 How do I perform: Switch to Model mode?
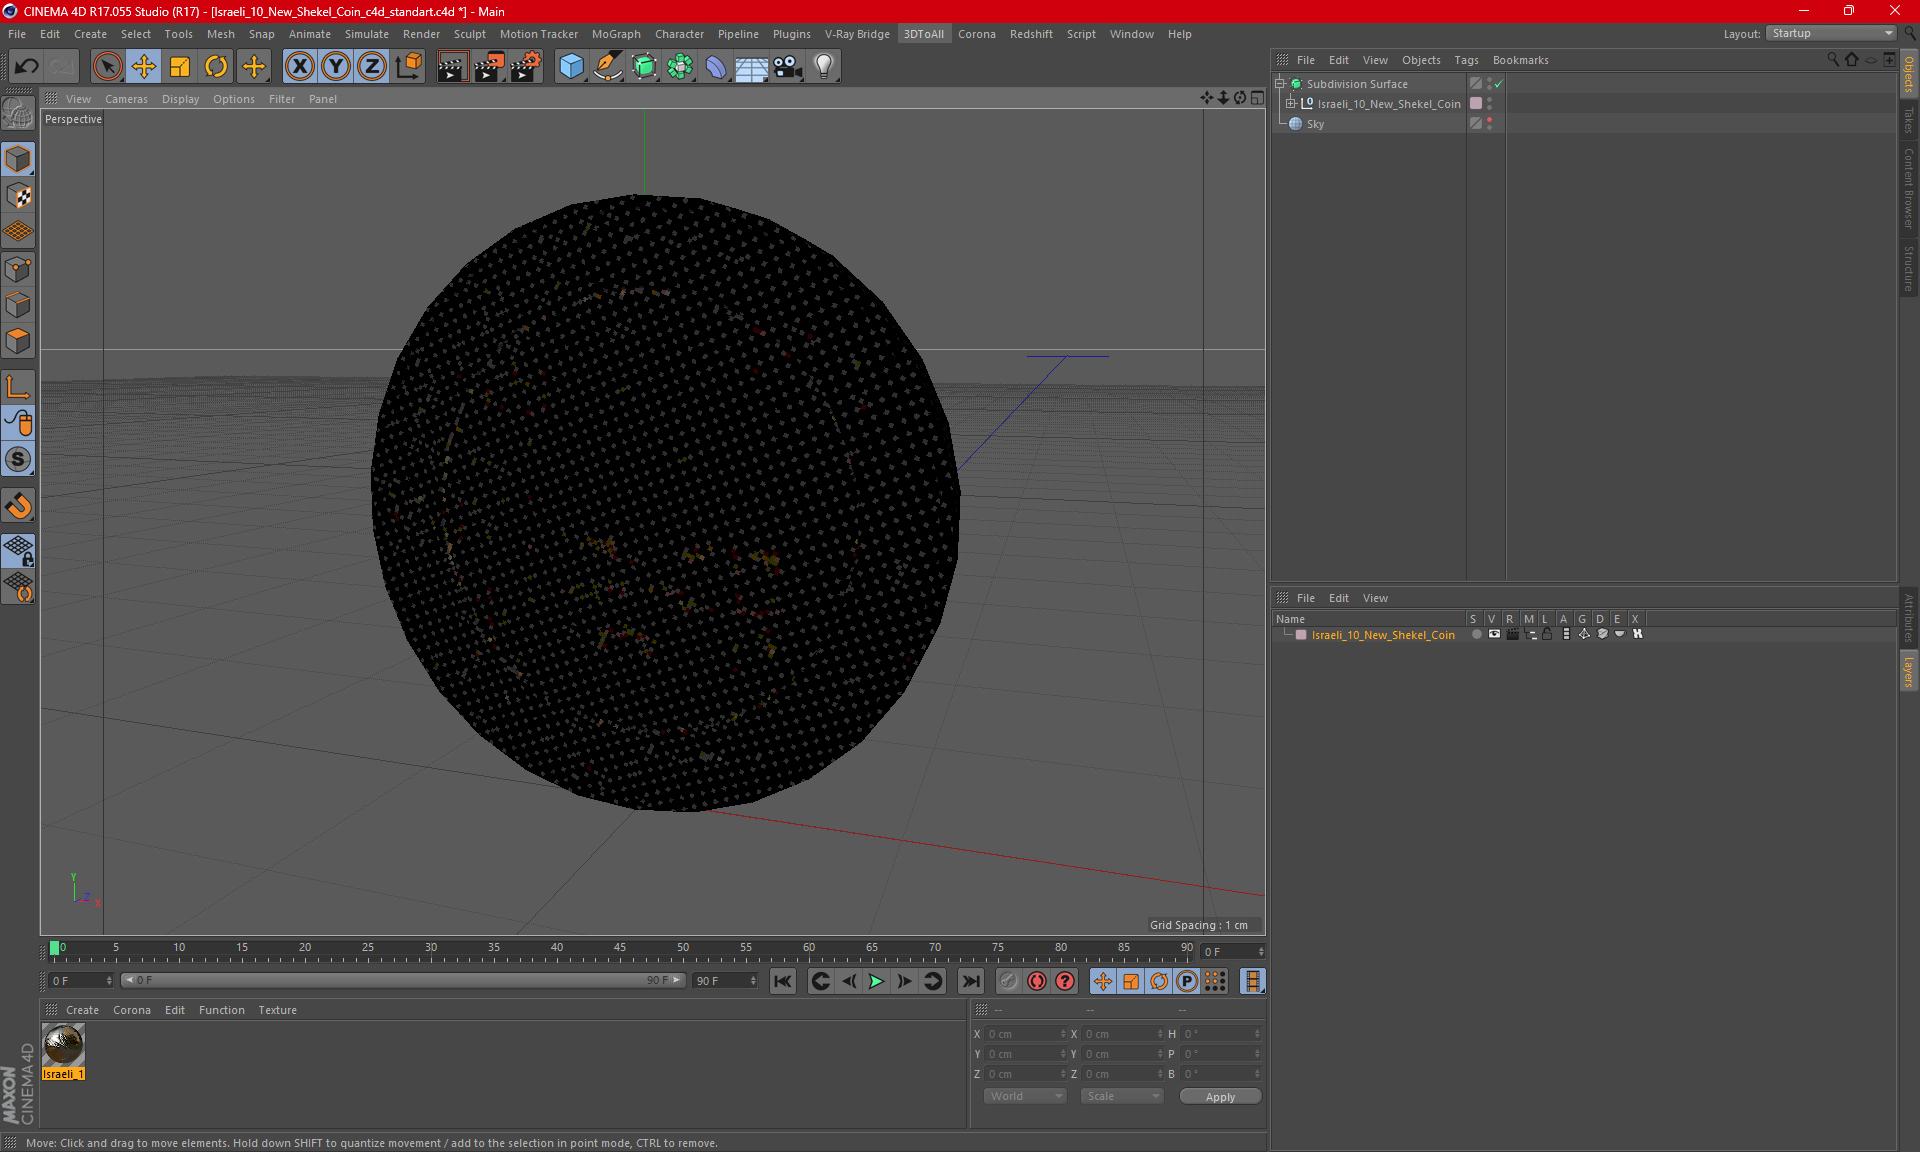pos(18,159)
